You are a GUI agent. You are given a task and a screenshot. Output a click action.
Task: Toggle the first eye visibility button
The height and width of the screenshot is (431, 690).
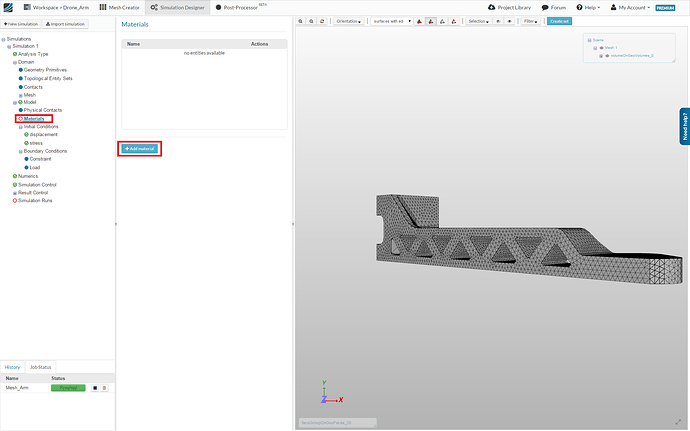coord(498,21)
